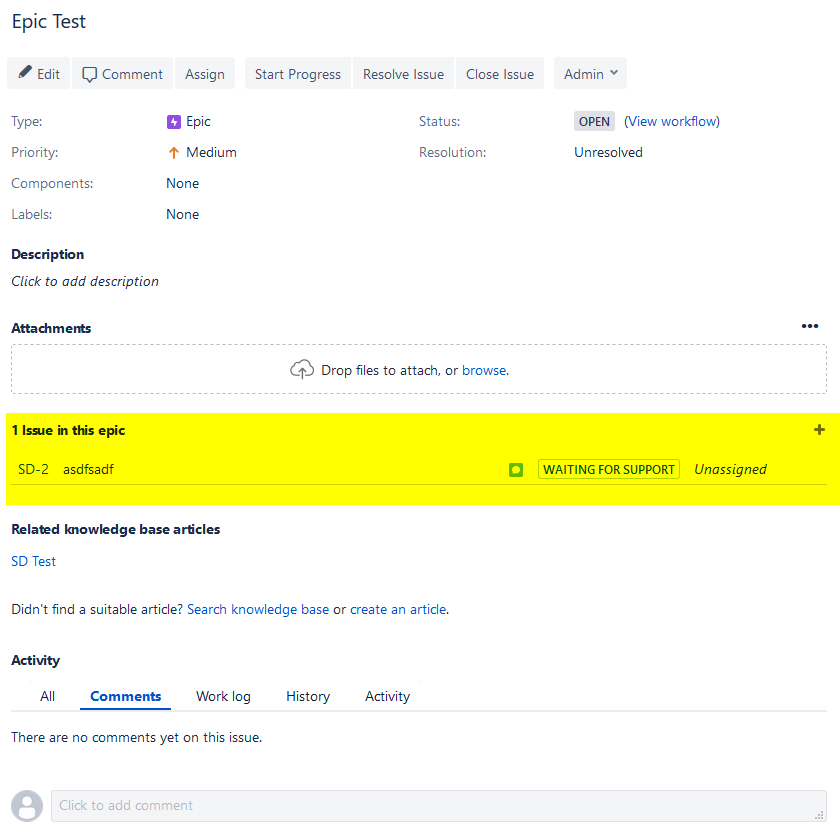Open the Attachments three-dots options menu
The width and height of the screenshot is (840, 838).
point(809,326)
